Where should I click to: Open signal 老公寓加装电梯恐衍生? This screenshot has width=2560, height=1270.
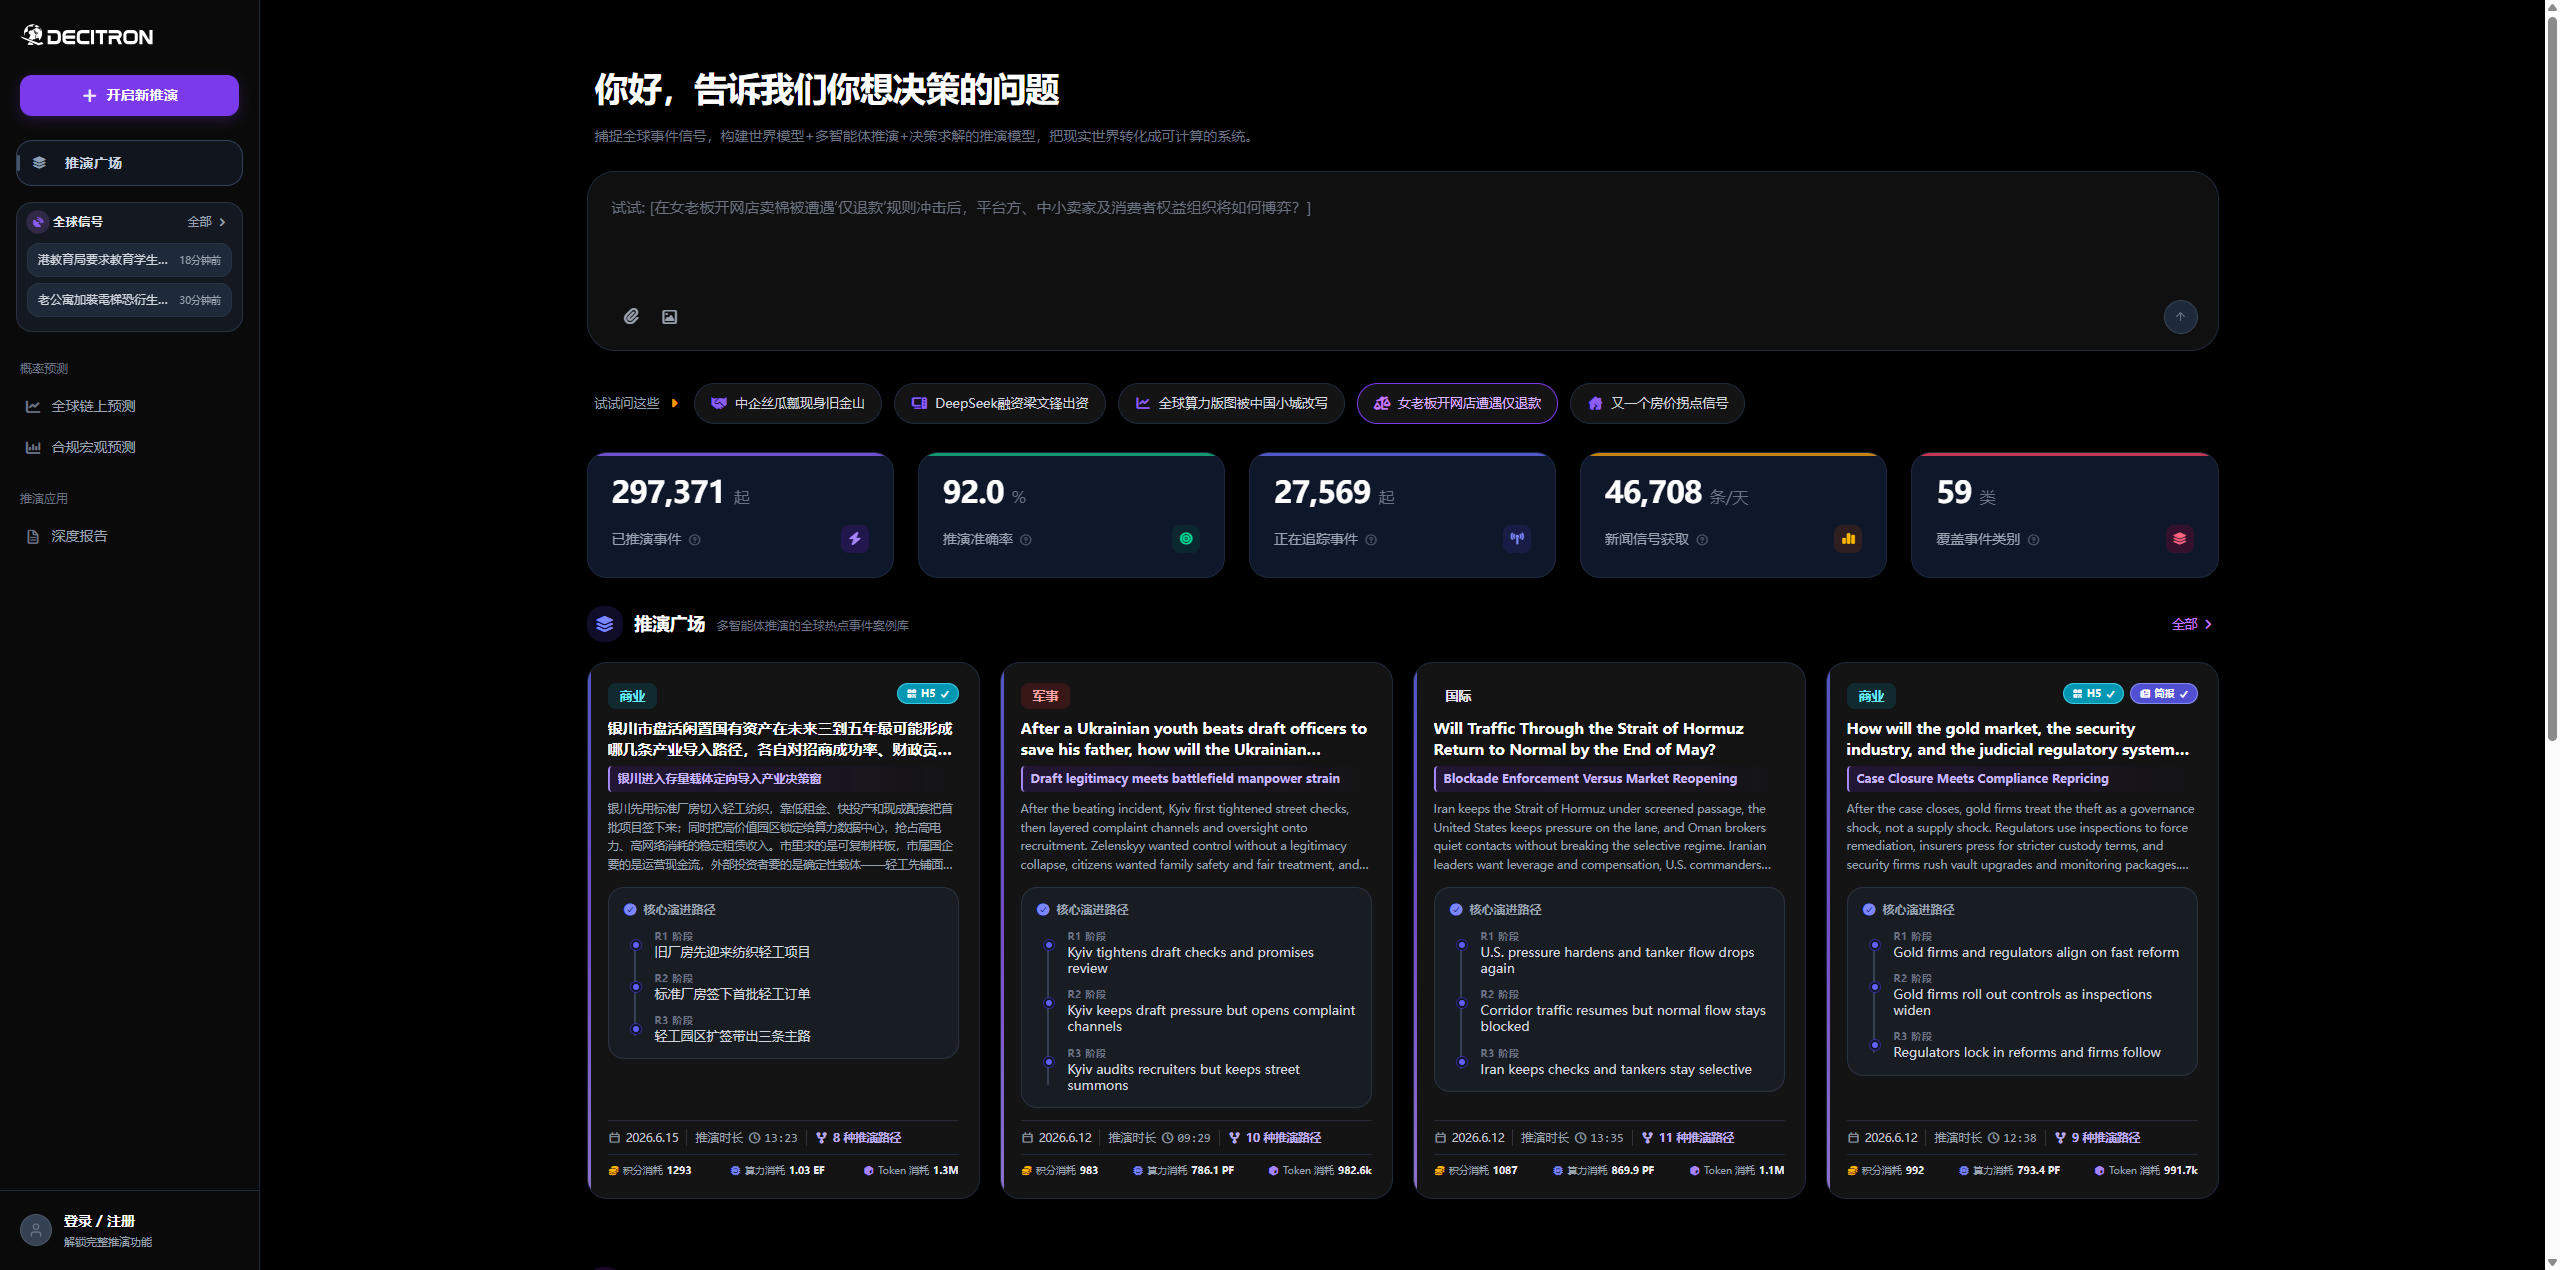[x=129, y=300]
